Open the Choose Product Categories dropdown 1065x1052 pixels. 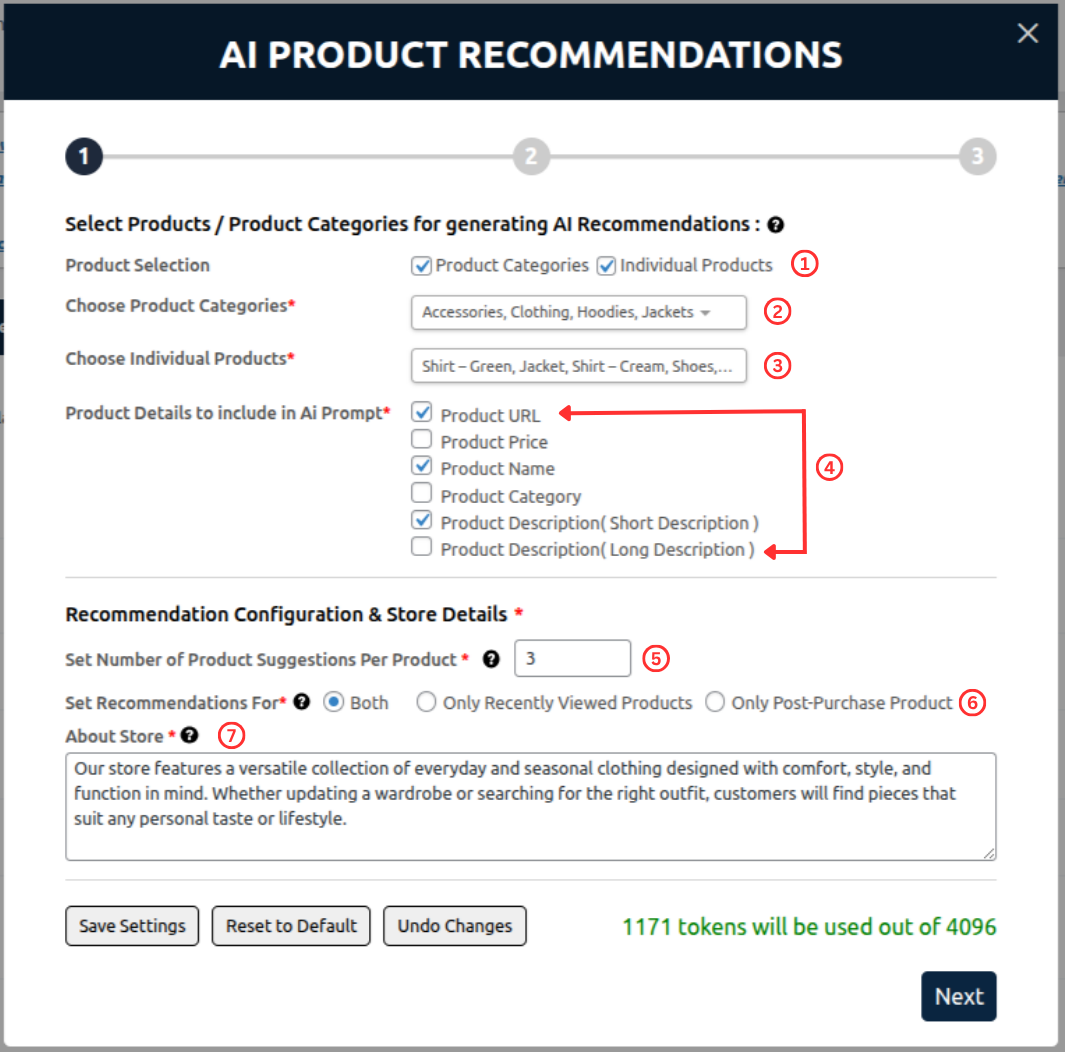578,312
